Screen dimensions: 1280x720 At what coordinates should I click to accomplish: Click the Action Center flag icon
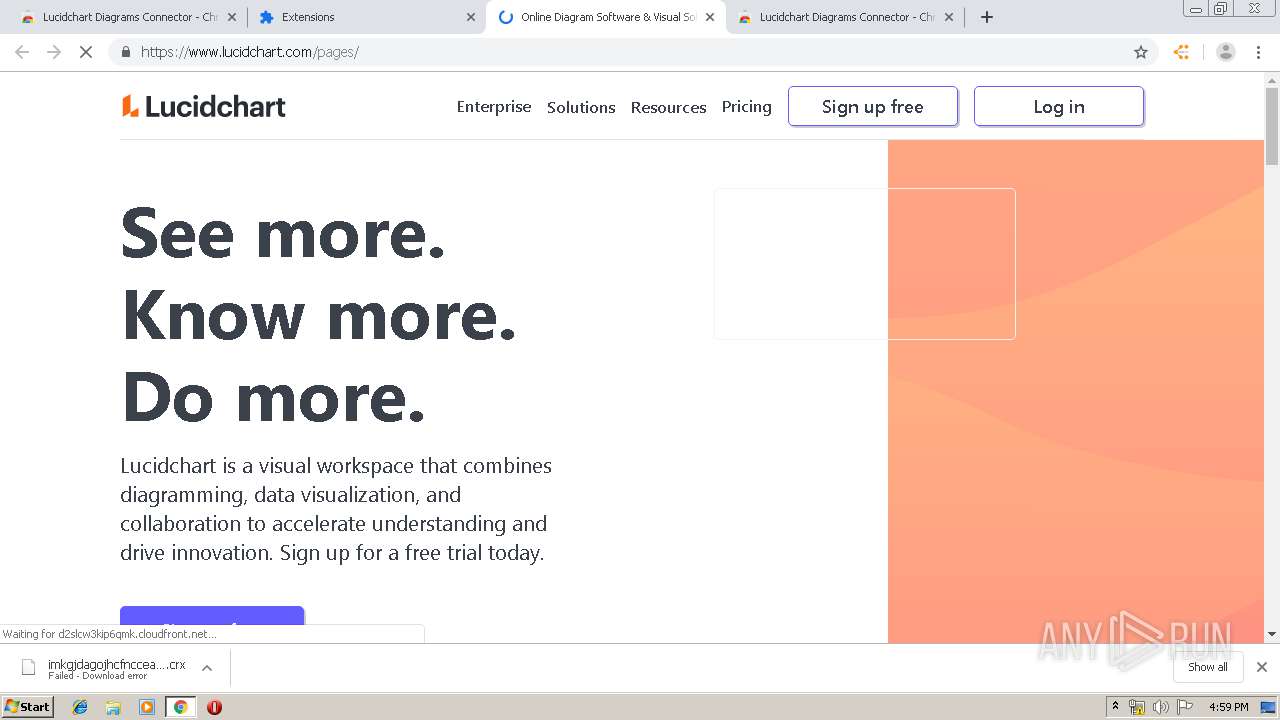pyautogui.click(x=1185, y=707)
